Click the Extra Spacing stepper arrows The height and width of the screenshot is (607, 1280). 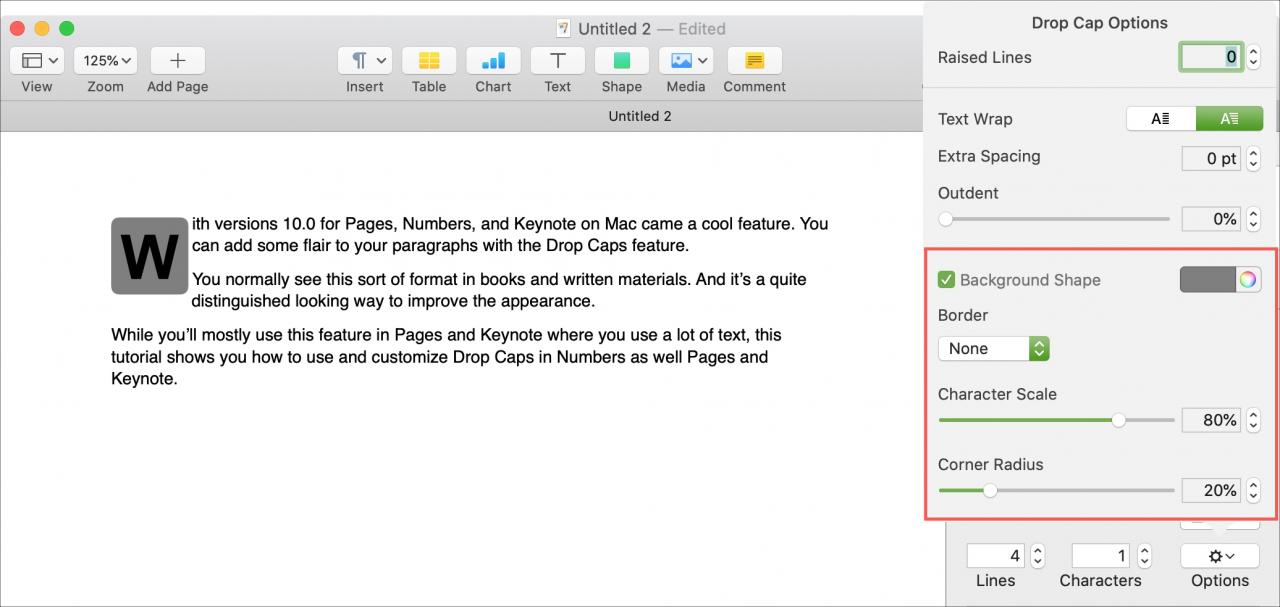coord(1254,158)
